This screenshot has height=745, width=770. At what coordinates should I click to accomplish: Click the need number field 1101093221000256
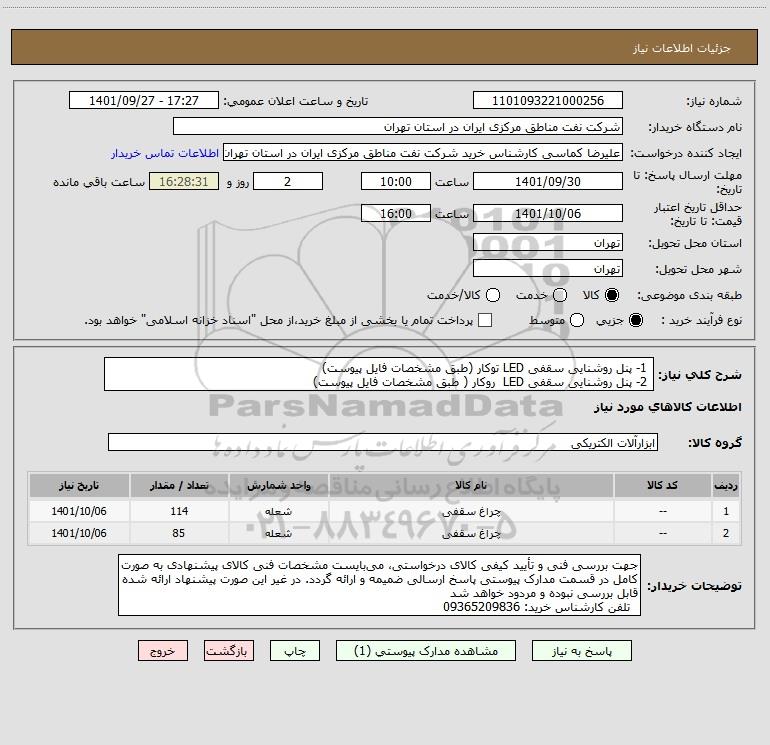coord(548,101)
